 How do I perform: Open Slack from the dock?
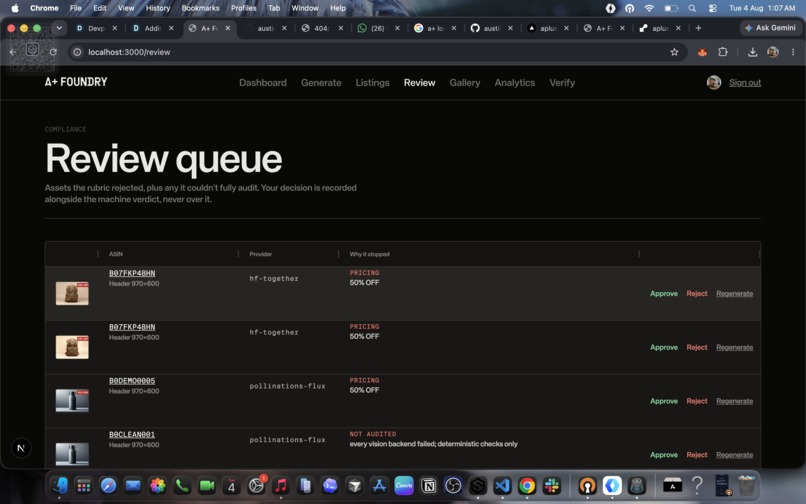552,485
